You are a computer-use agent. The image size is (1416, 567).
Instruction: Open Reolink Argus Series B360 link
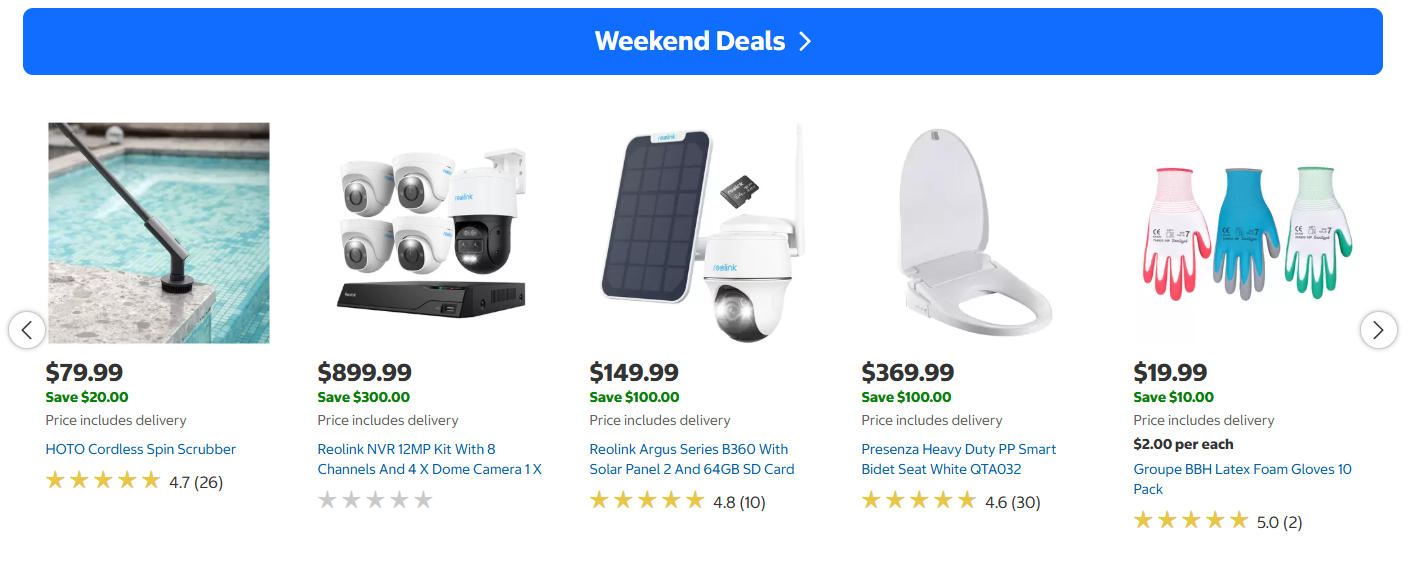pyautogui.click(x=689, y=459)
